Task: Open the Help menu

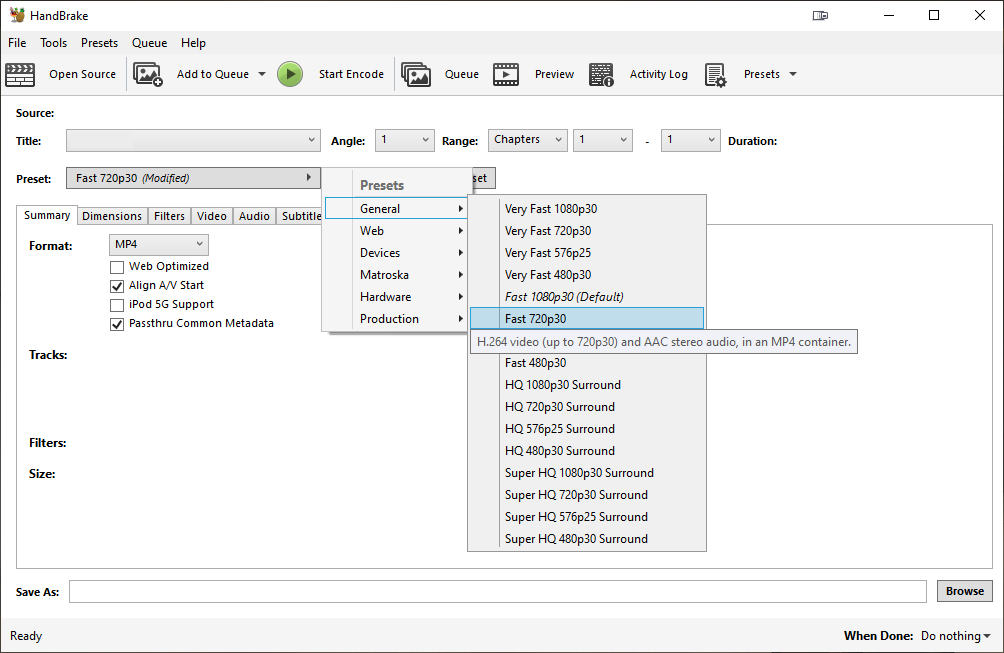Action: click(x=193, y=43)
